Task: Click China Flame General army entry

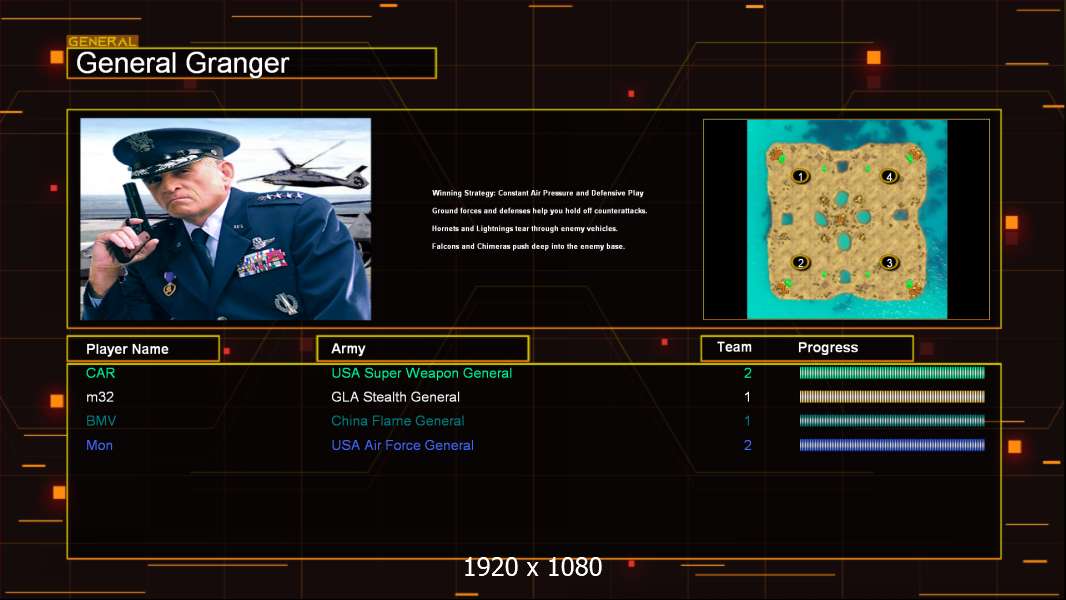Action: tap(398, 421)
